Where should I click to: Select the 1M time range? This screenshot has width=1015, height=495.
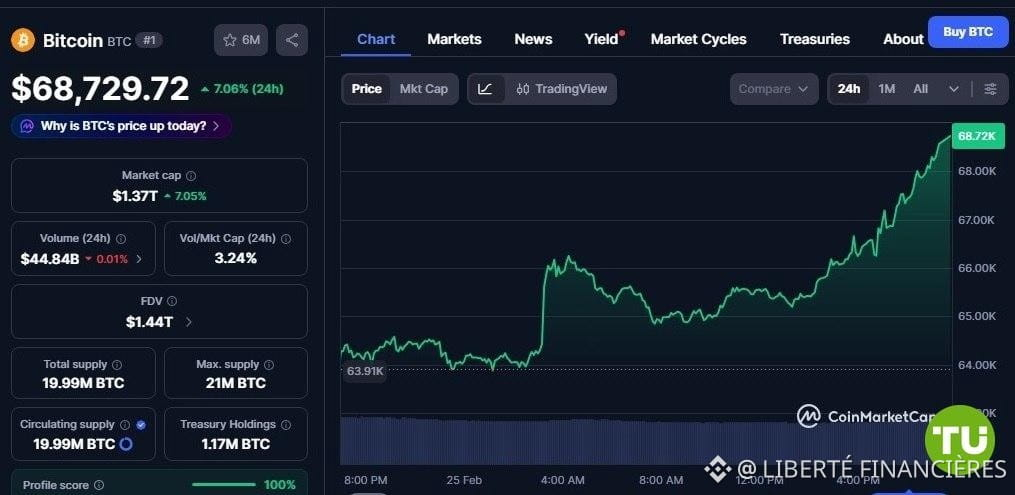[x=887, y=89]
